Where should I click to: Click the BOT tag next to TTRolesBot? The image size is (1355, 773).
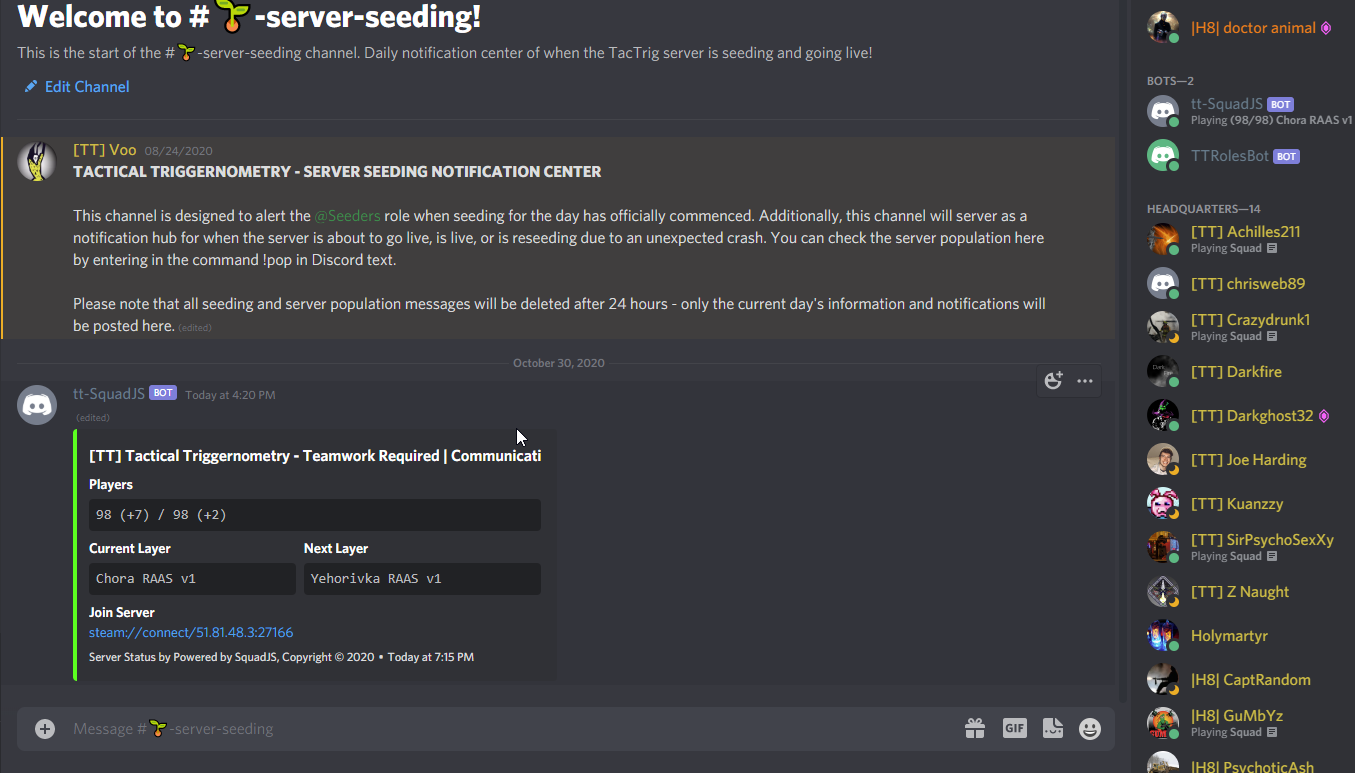coord(1287,157)
